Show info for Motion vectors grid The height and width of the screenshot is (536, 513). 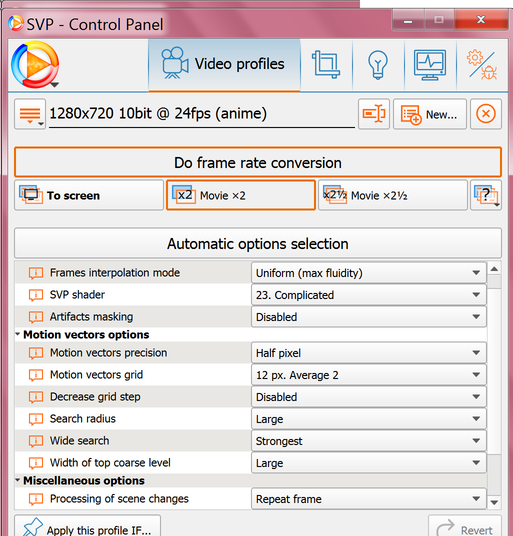[x=36, y=375]
